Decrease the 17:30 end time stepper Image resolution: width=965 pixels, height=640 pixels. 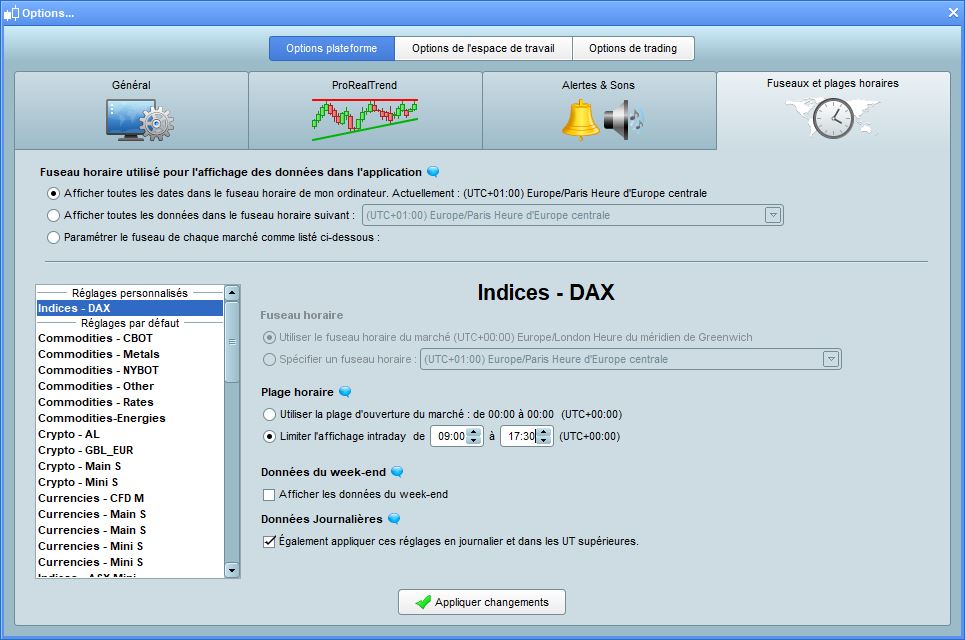pos(543,441)
